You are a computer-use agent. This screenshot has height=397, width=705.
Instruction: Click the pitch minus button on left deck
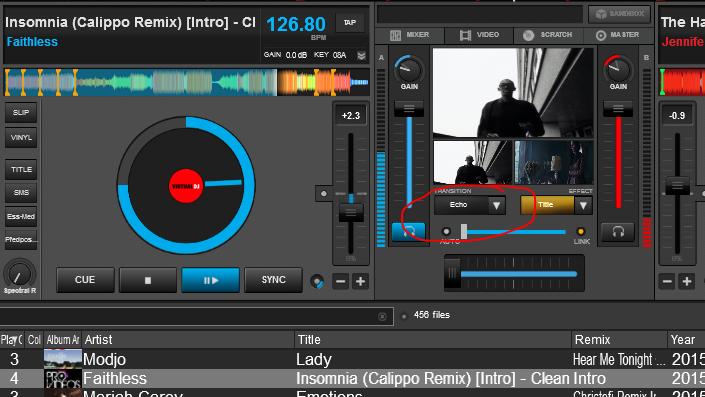coord(340,281)
